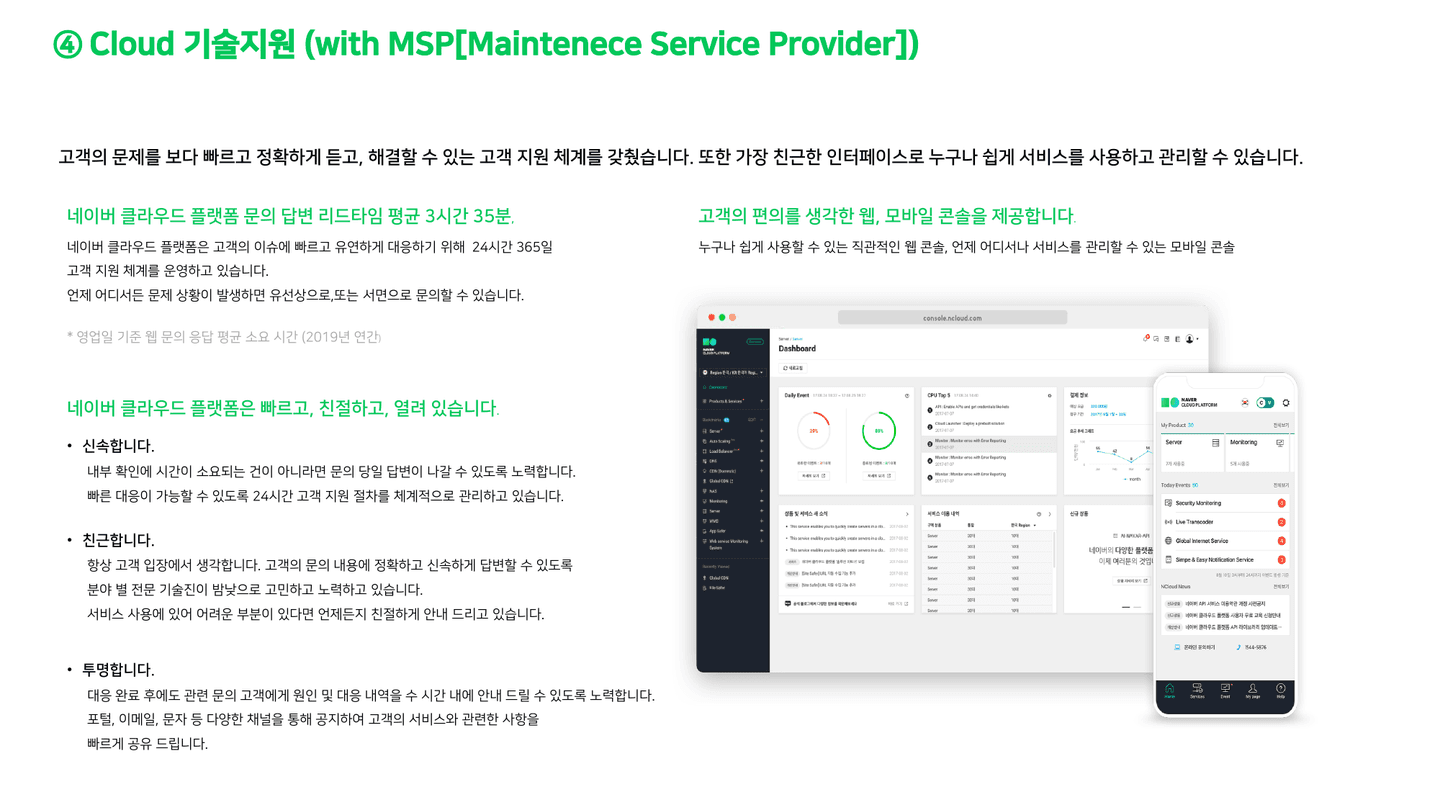Click vertical scrollbar in usage history table
Image resolution: width=1440 pixels, height=810 pixels.
coord(1054,550)
